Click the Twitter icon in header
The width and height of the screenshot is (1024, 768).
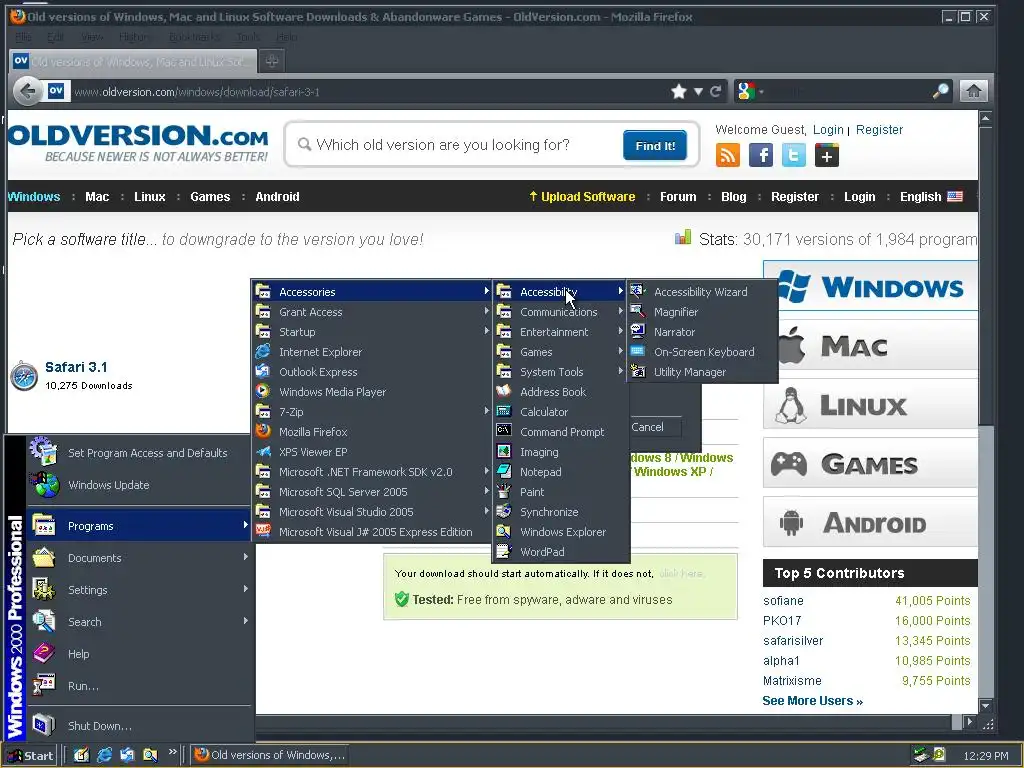793,155
